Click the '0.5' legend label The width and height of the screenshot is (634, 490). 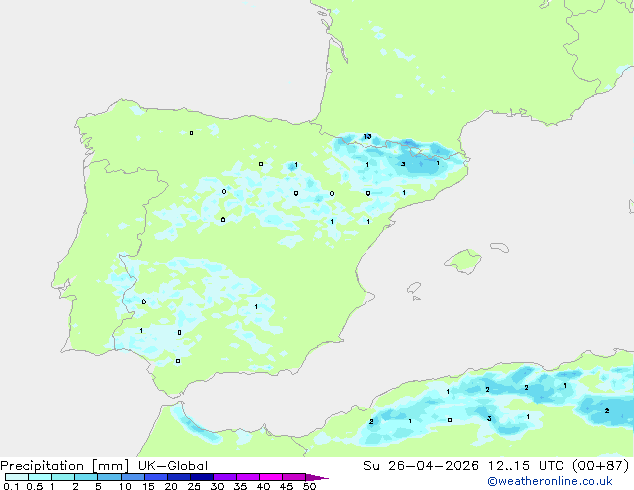coord(34,486)
